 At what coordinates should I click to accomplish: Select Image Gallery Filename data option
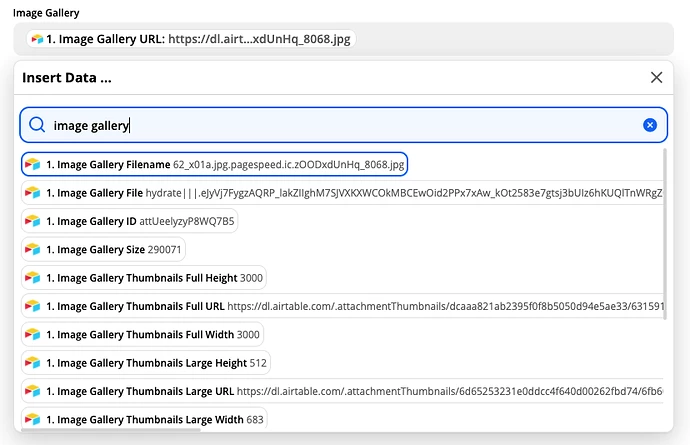coord(214,164)
